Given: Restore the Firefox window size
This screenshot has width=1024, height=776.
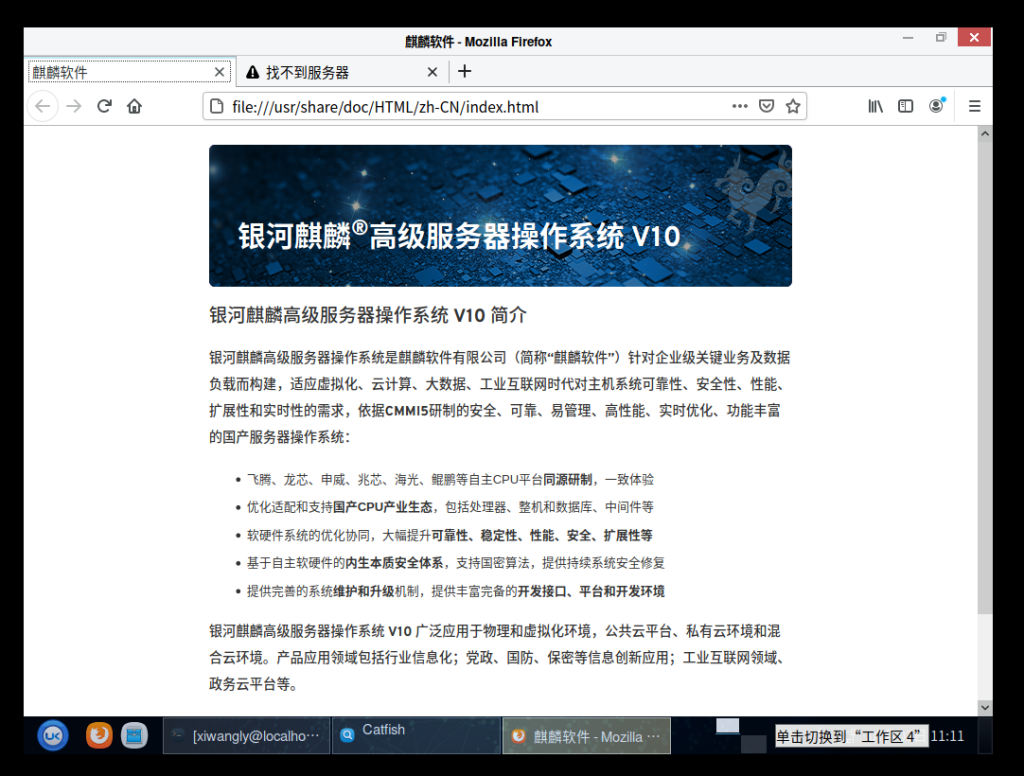Looking at the screenshot, I should (940, 37).
